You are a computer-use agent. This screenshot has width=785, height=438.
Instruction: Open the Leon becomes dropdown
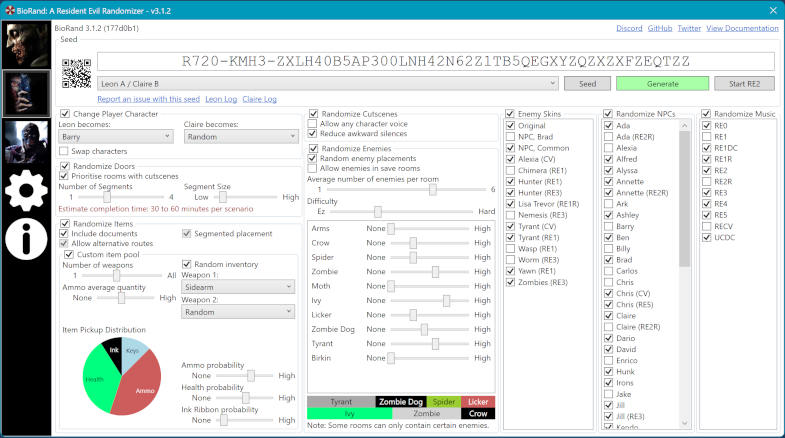[x=117, y=137]
